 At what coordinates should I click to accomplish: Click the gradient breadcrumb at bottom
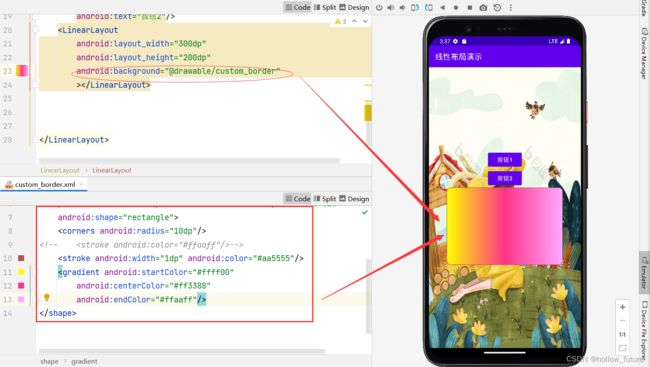tap(84, 361)
